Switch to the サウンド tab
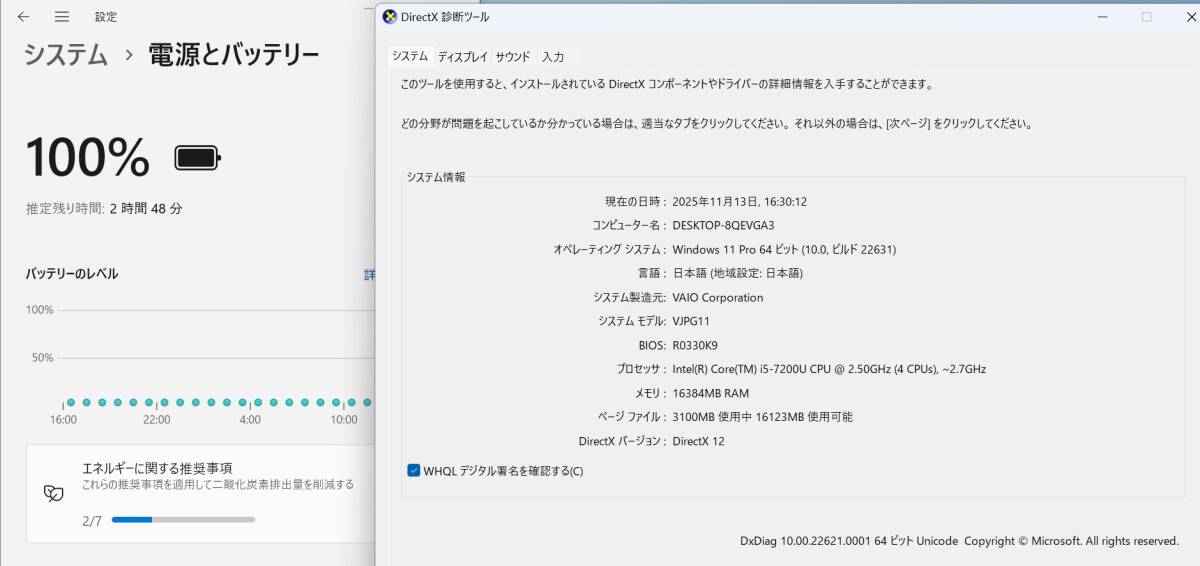 [x=513, y=57]
